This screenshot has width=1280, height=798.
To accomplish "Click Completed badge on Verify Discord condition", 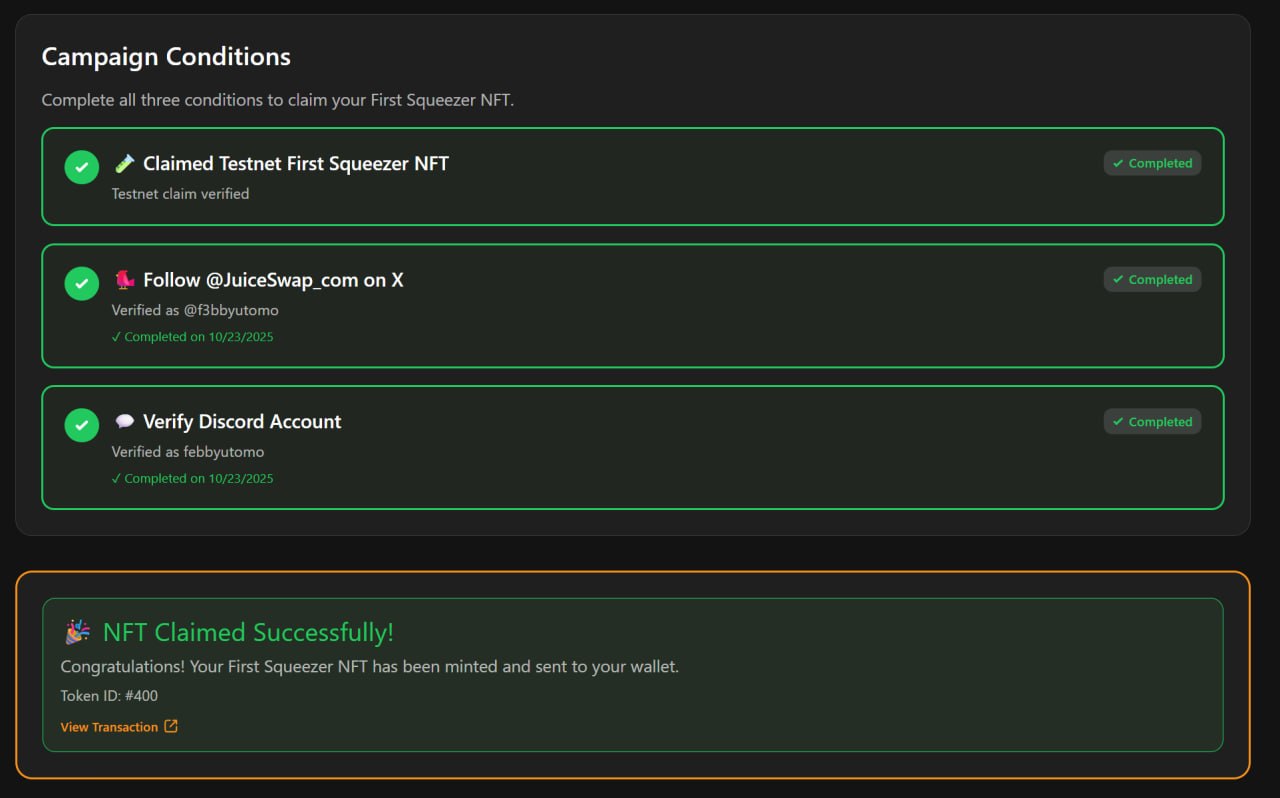I will pyautogui.click(x=1152, y=421).
